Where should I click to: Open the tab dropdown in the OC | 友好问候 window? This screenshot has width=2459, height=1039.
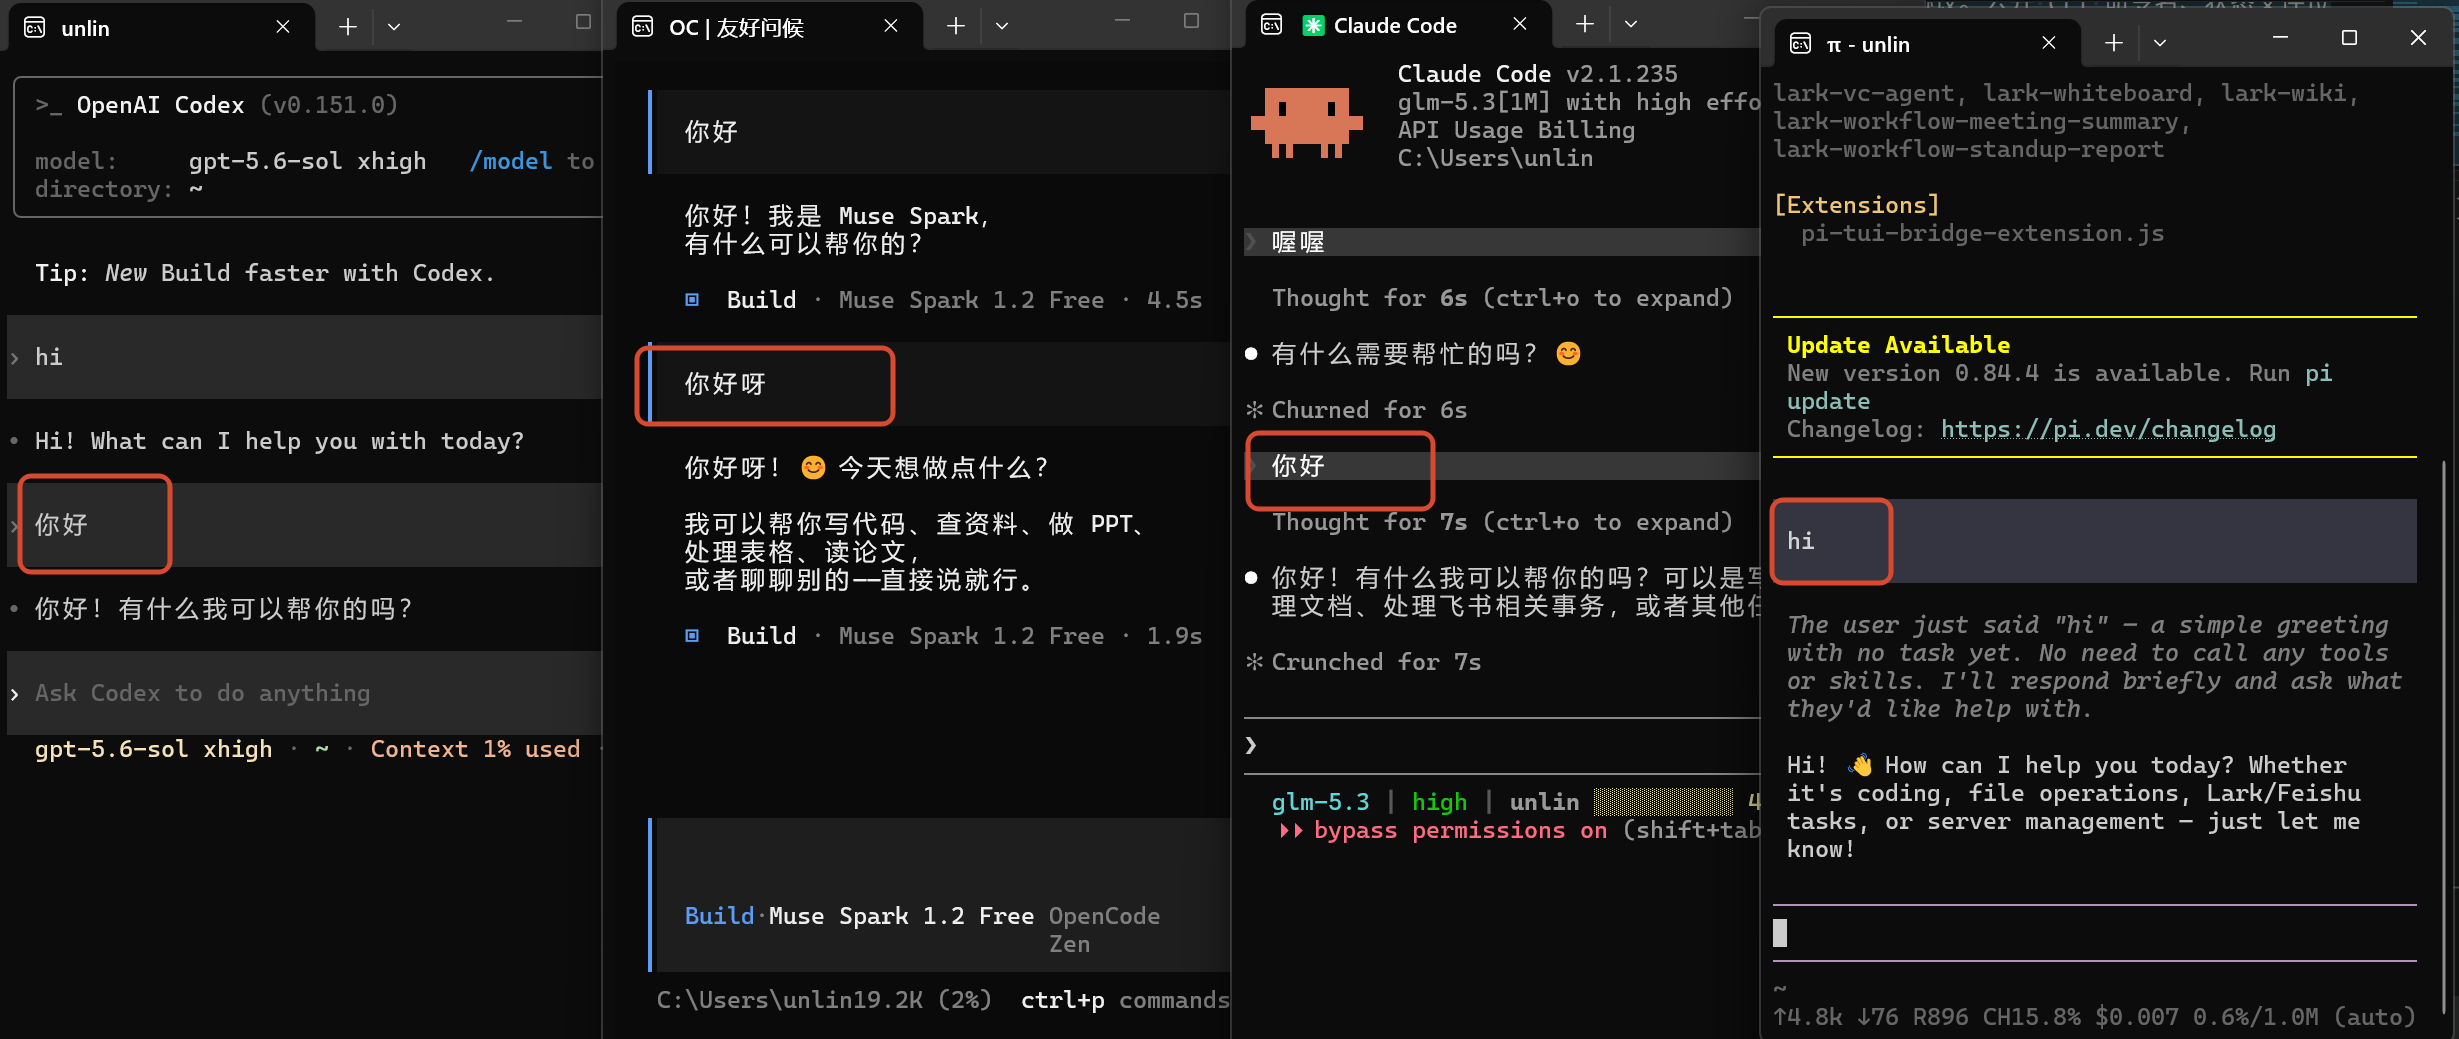click(x=1002, y=26)
